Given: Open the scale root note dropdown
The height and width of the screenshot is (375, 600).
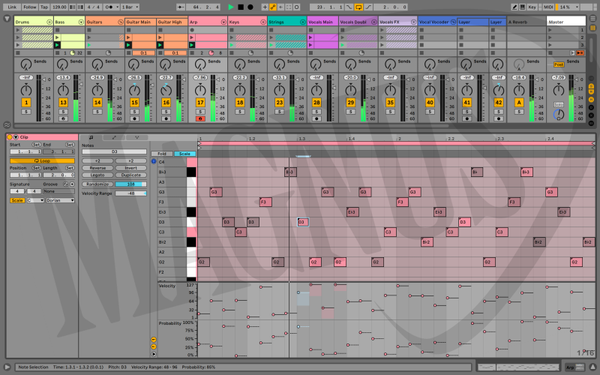Looking at the screenshot, I should (x=36, y=201).
